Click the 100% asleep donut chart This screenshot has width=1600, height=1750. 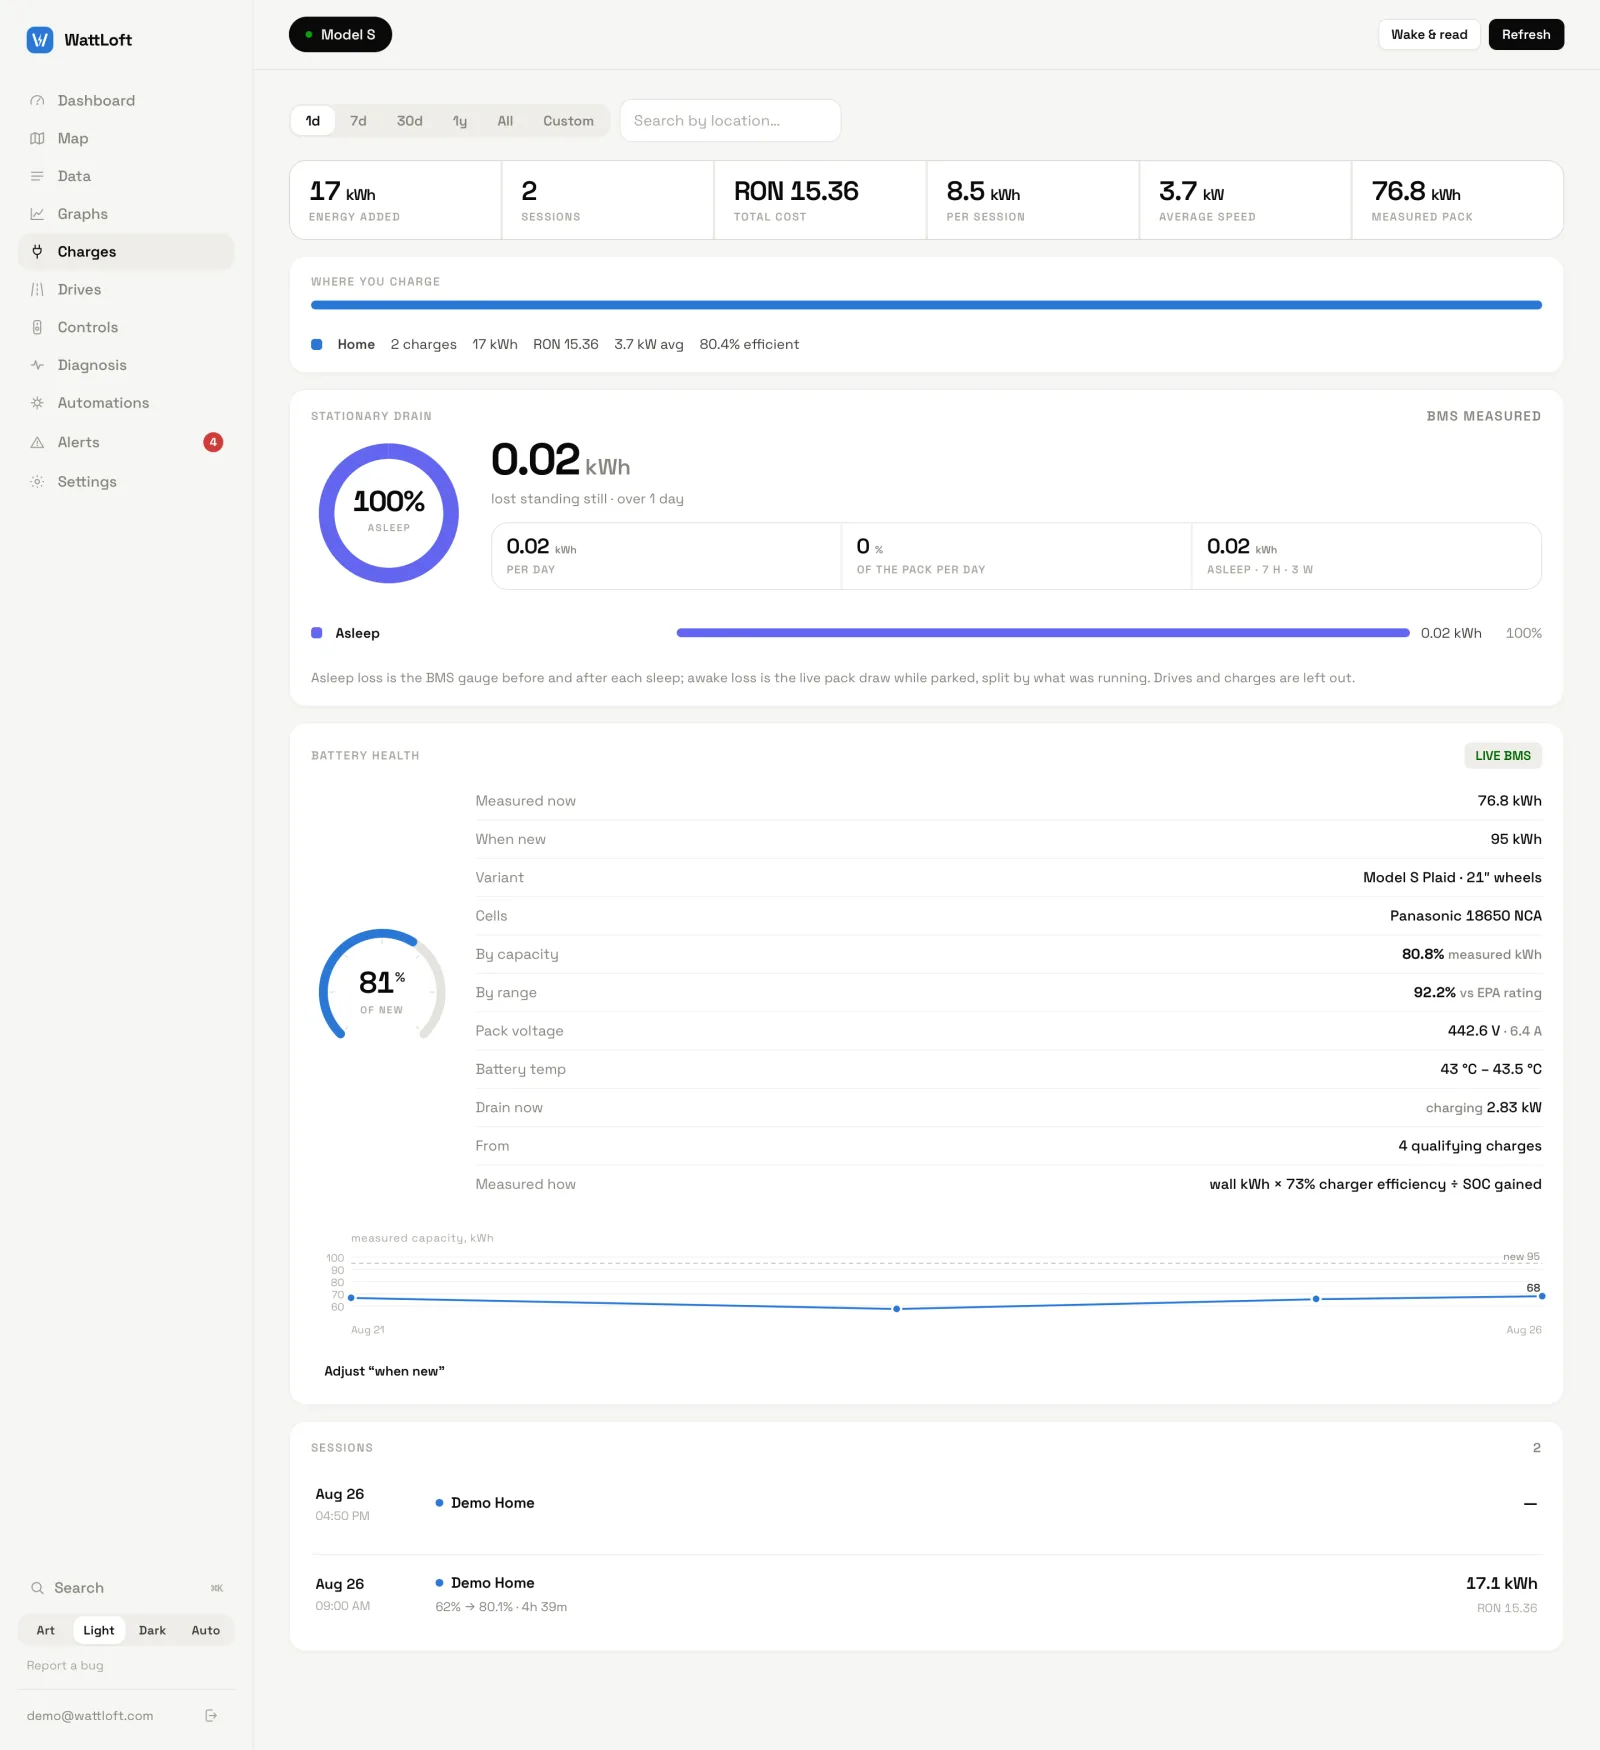(389, 513)
